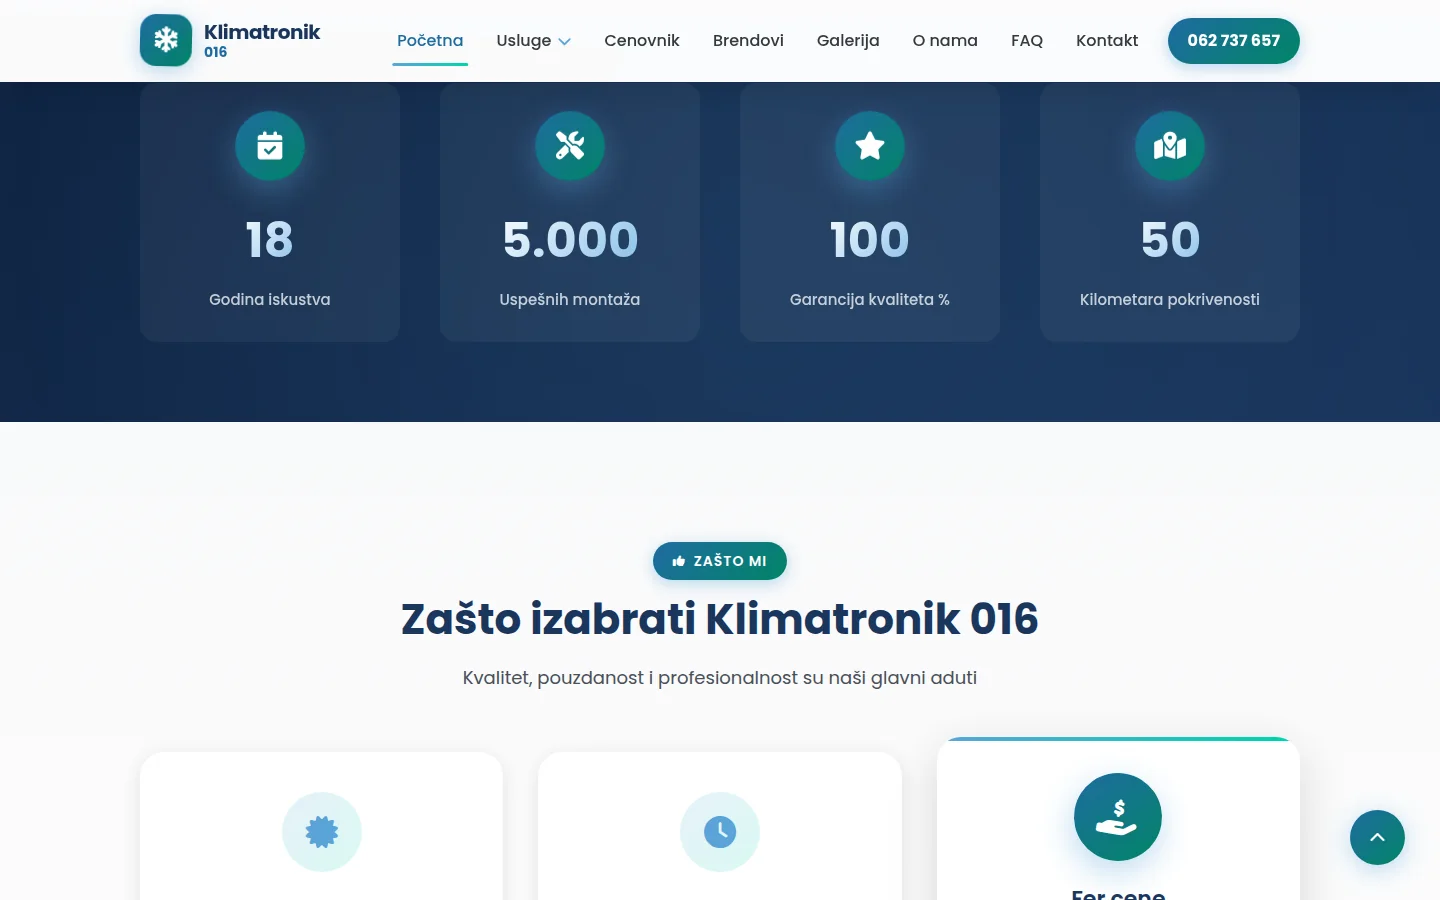Open the Galerija page
This screenshot has width=1440, height=900.
[x=848, y=41]
